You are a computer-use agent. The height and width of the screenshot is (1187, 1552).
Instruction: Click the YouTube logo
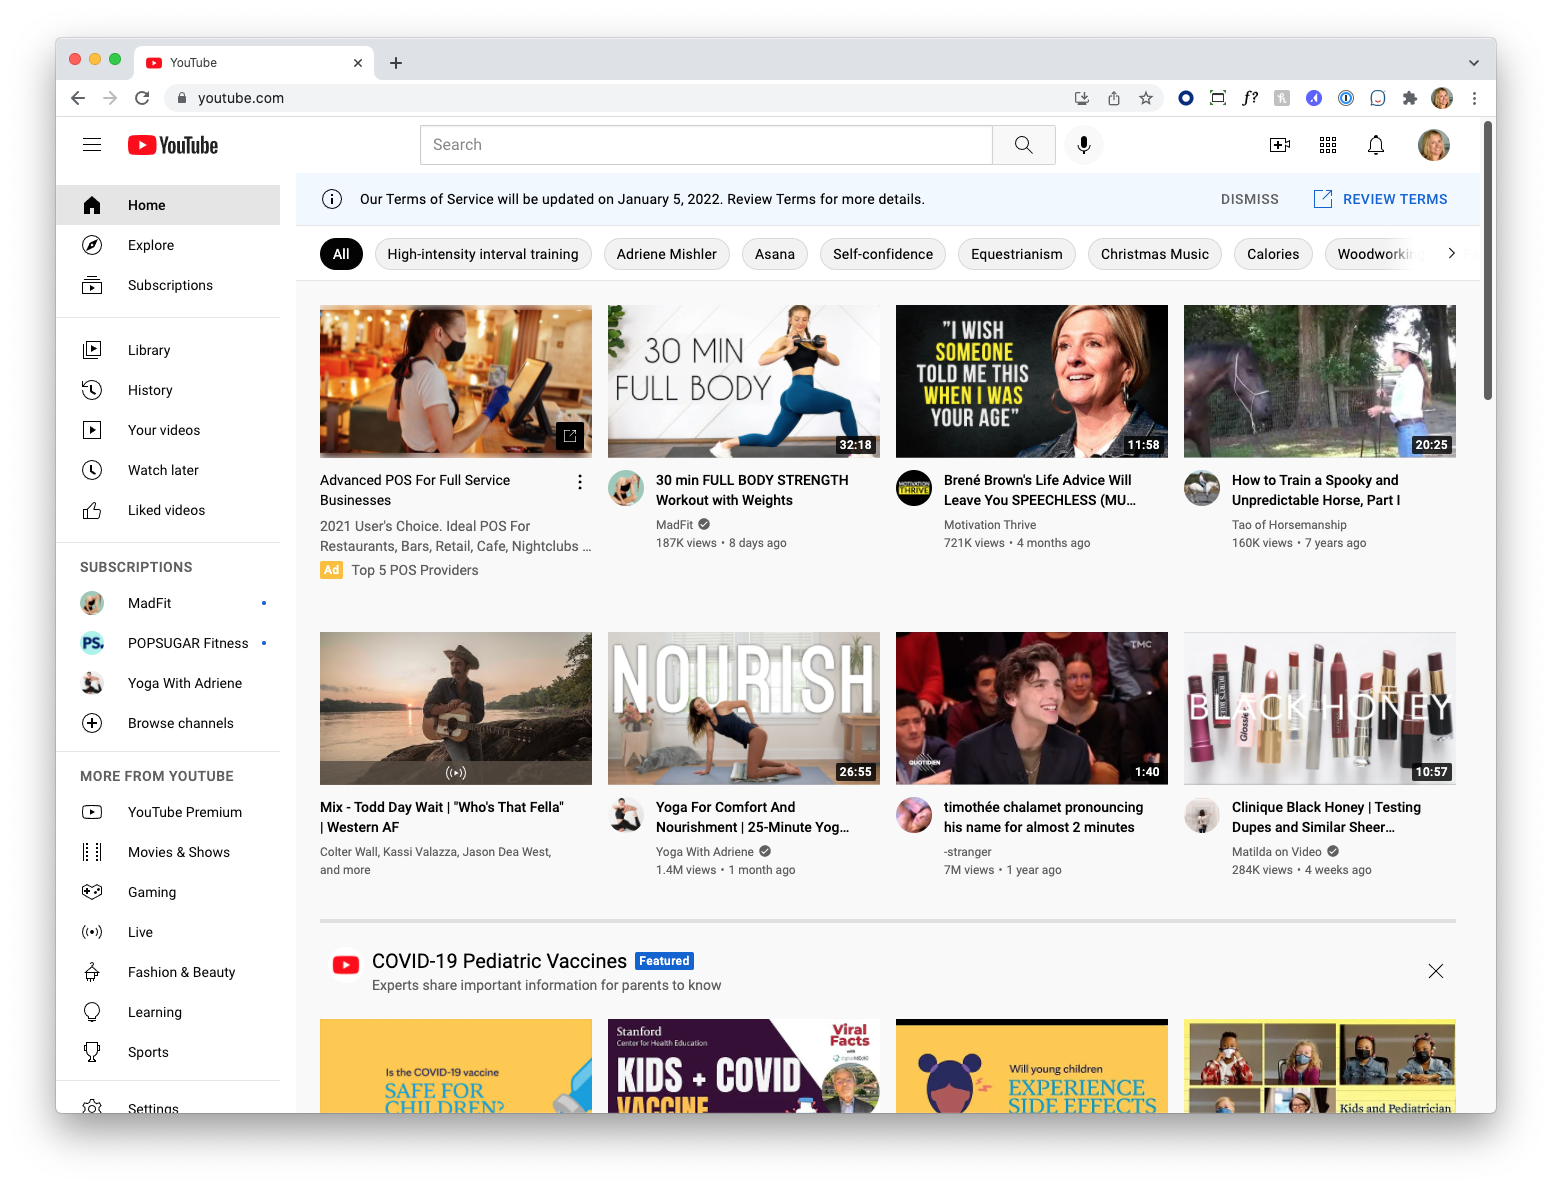(x=173, y=145)
